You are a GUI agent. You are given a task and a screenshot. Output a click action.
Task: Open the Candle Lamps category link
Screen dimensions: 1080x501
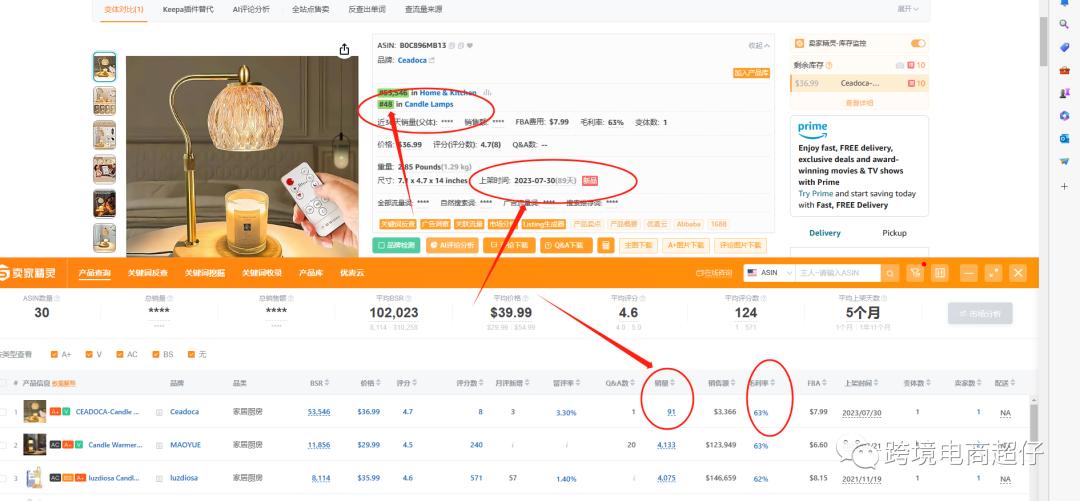pos(428,104)
